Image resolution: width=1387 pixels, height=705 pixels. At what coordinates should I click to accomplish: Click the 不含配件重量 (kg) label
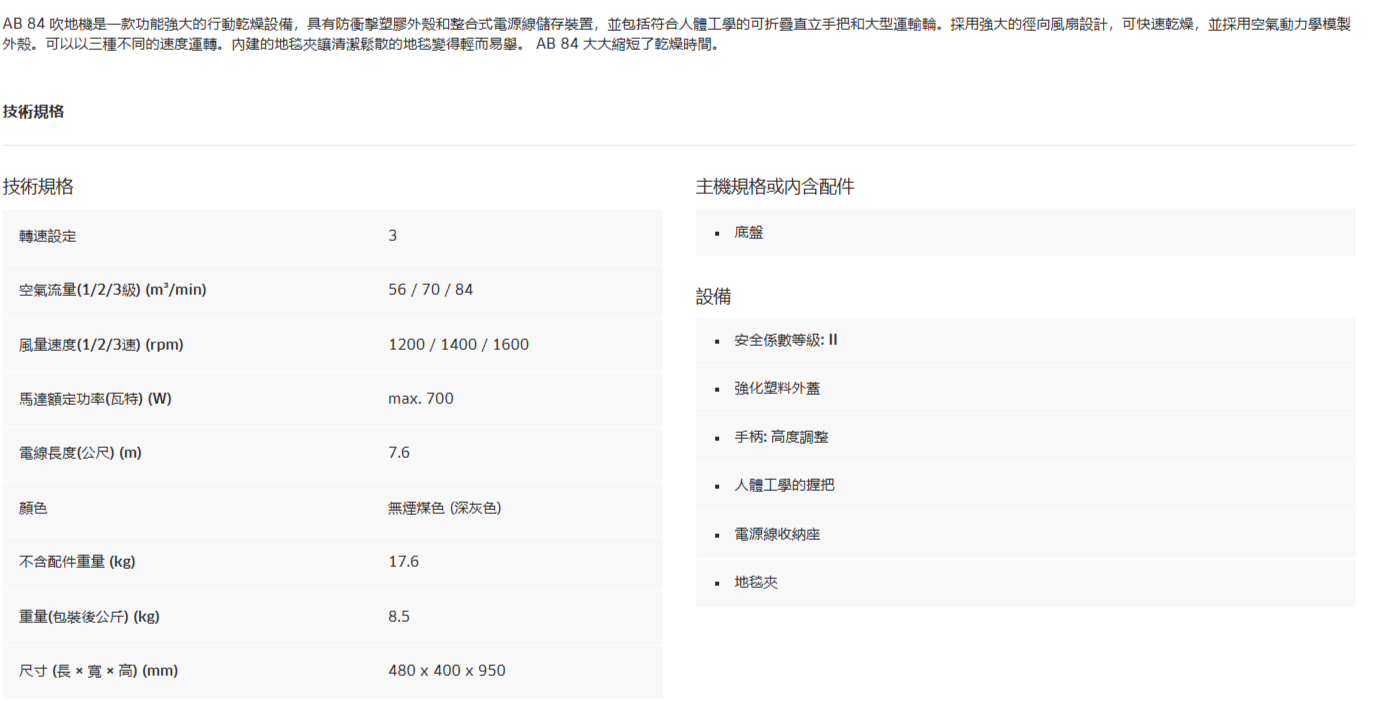[x=77, y=562]
